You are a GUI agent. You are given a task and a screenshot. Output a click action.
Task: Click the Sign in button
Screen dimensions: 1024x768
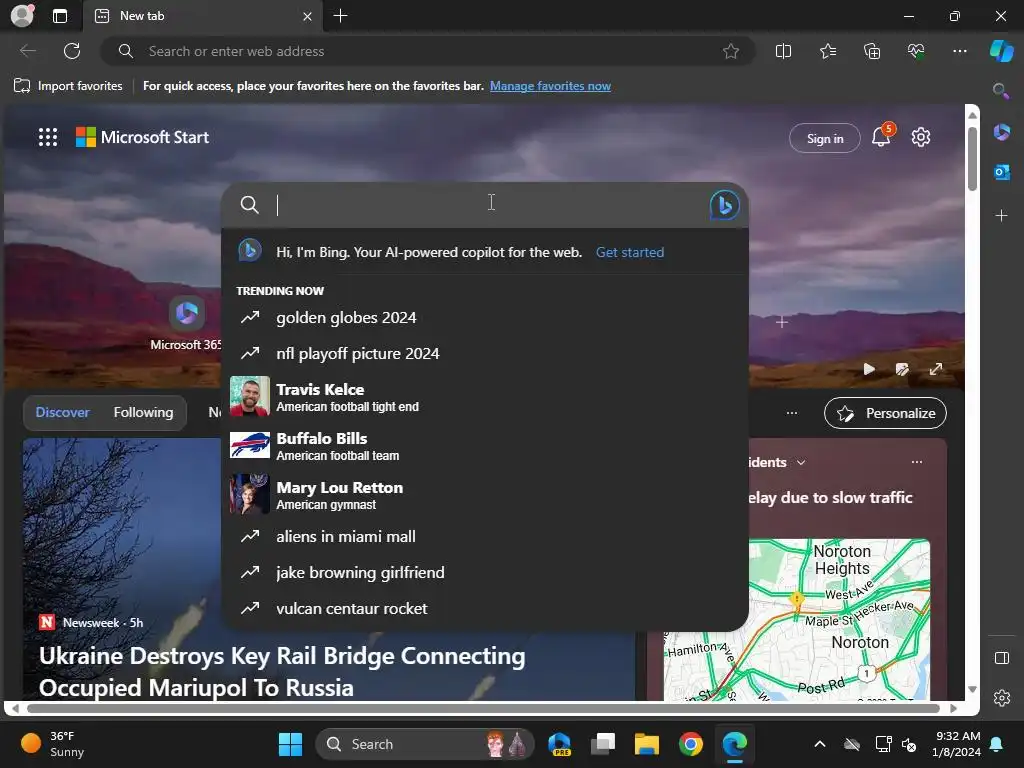(824, 138)
